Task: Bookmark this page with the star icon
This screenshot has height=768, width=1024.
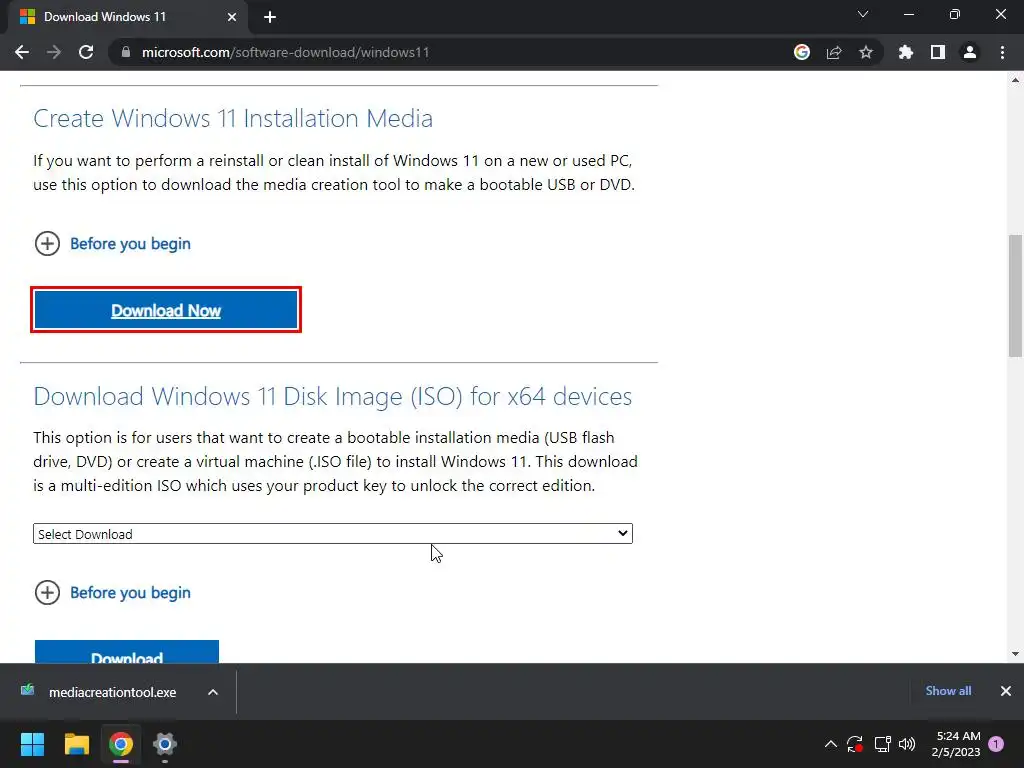Action: click(866, 52)
